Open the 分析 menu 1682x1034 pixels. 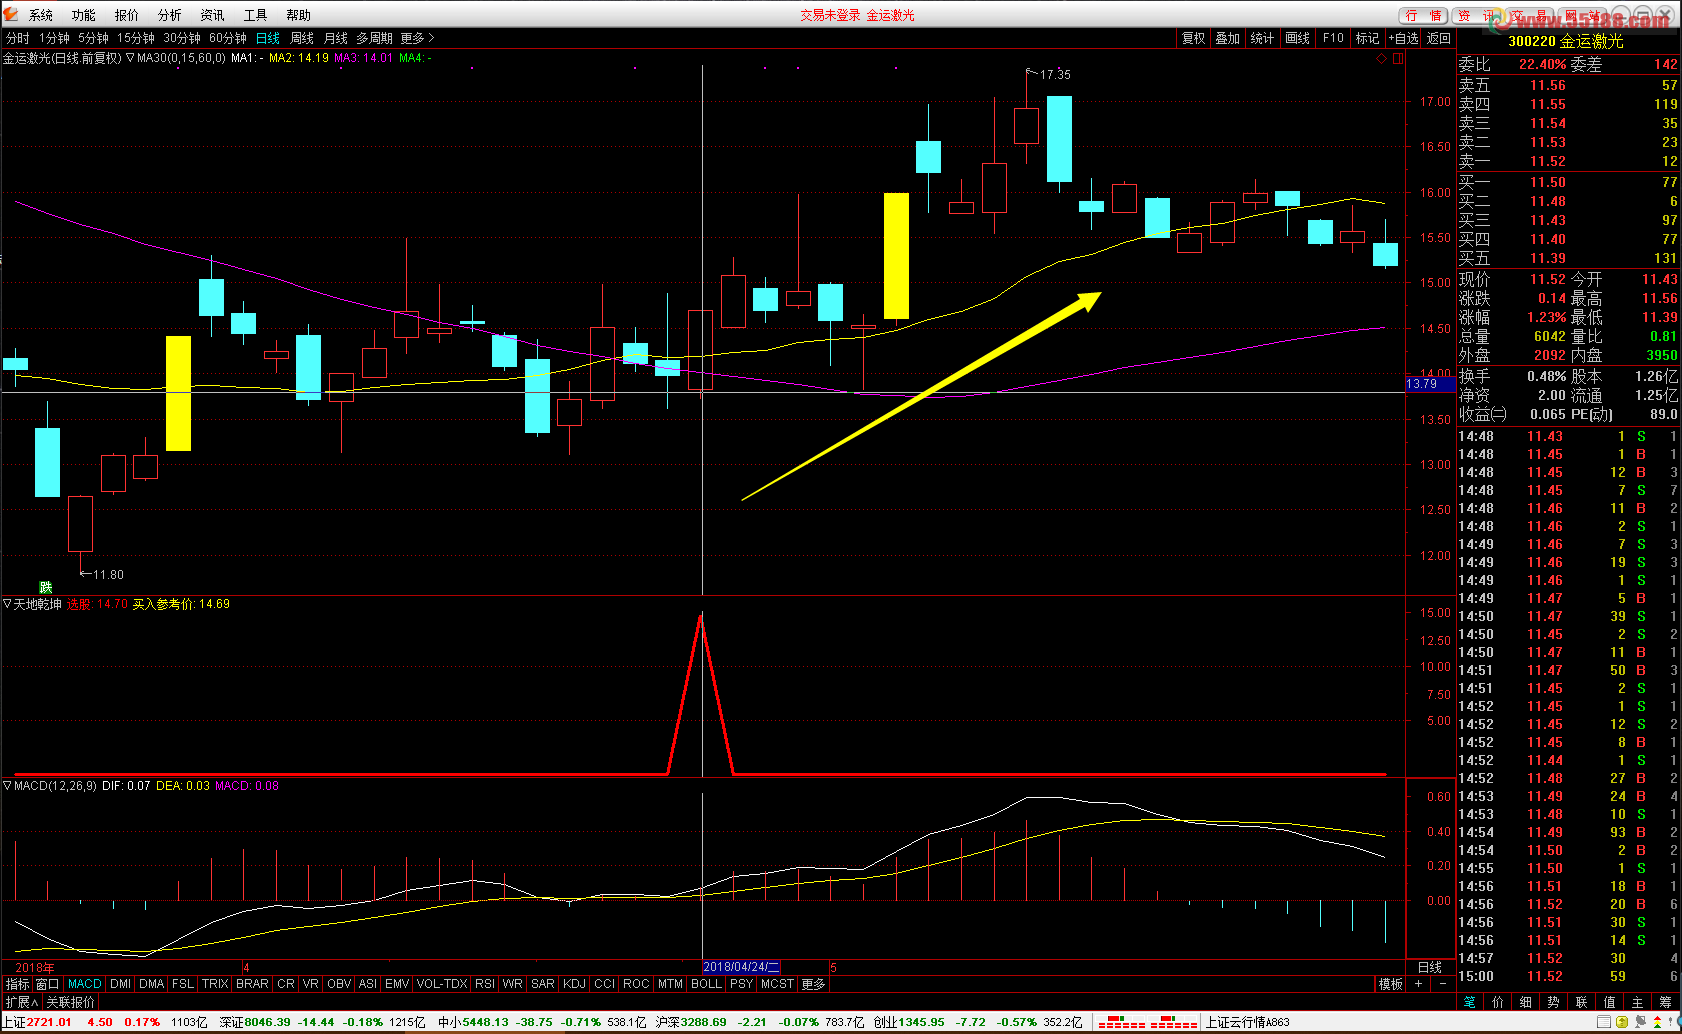coord(170,15)
